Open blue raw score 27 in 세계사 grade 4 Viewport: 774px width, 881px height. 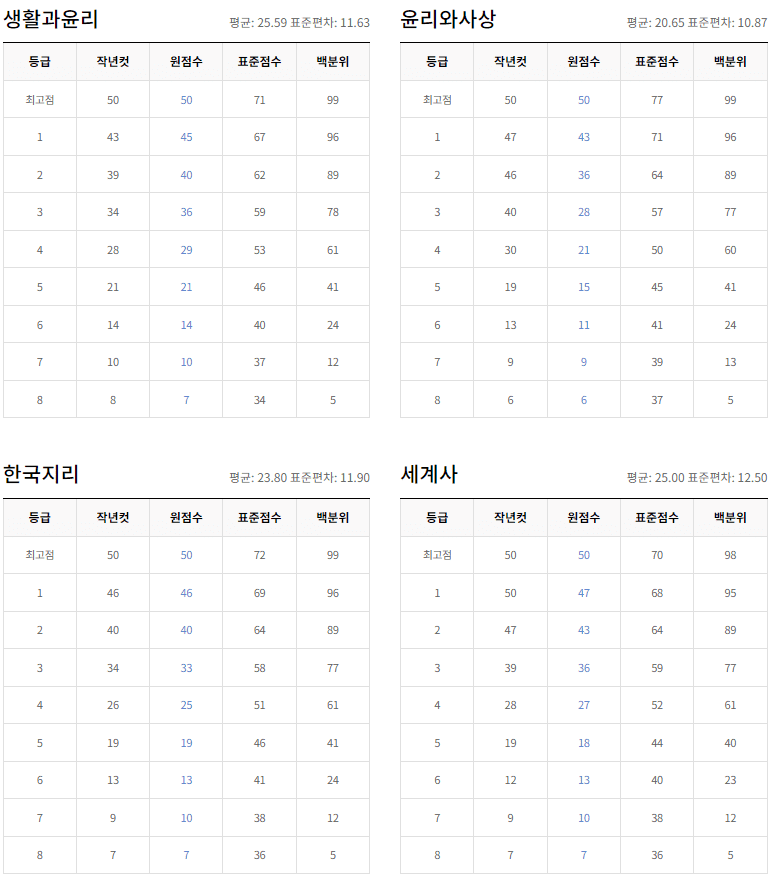(584, 705)
